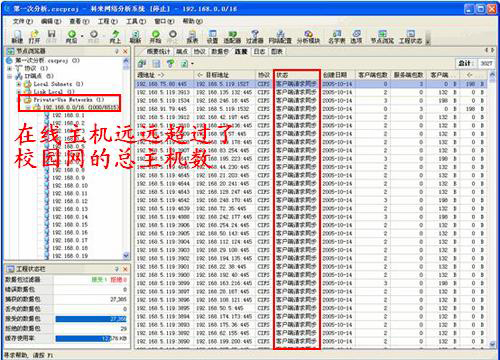Sort by the 创建日期 column header
This screenshot has height=360, width=500.
click(337, 75)
